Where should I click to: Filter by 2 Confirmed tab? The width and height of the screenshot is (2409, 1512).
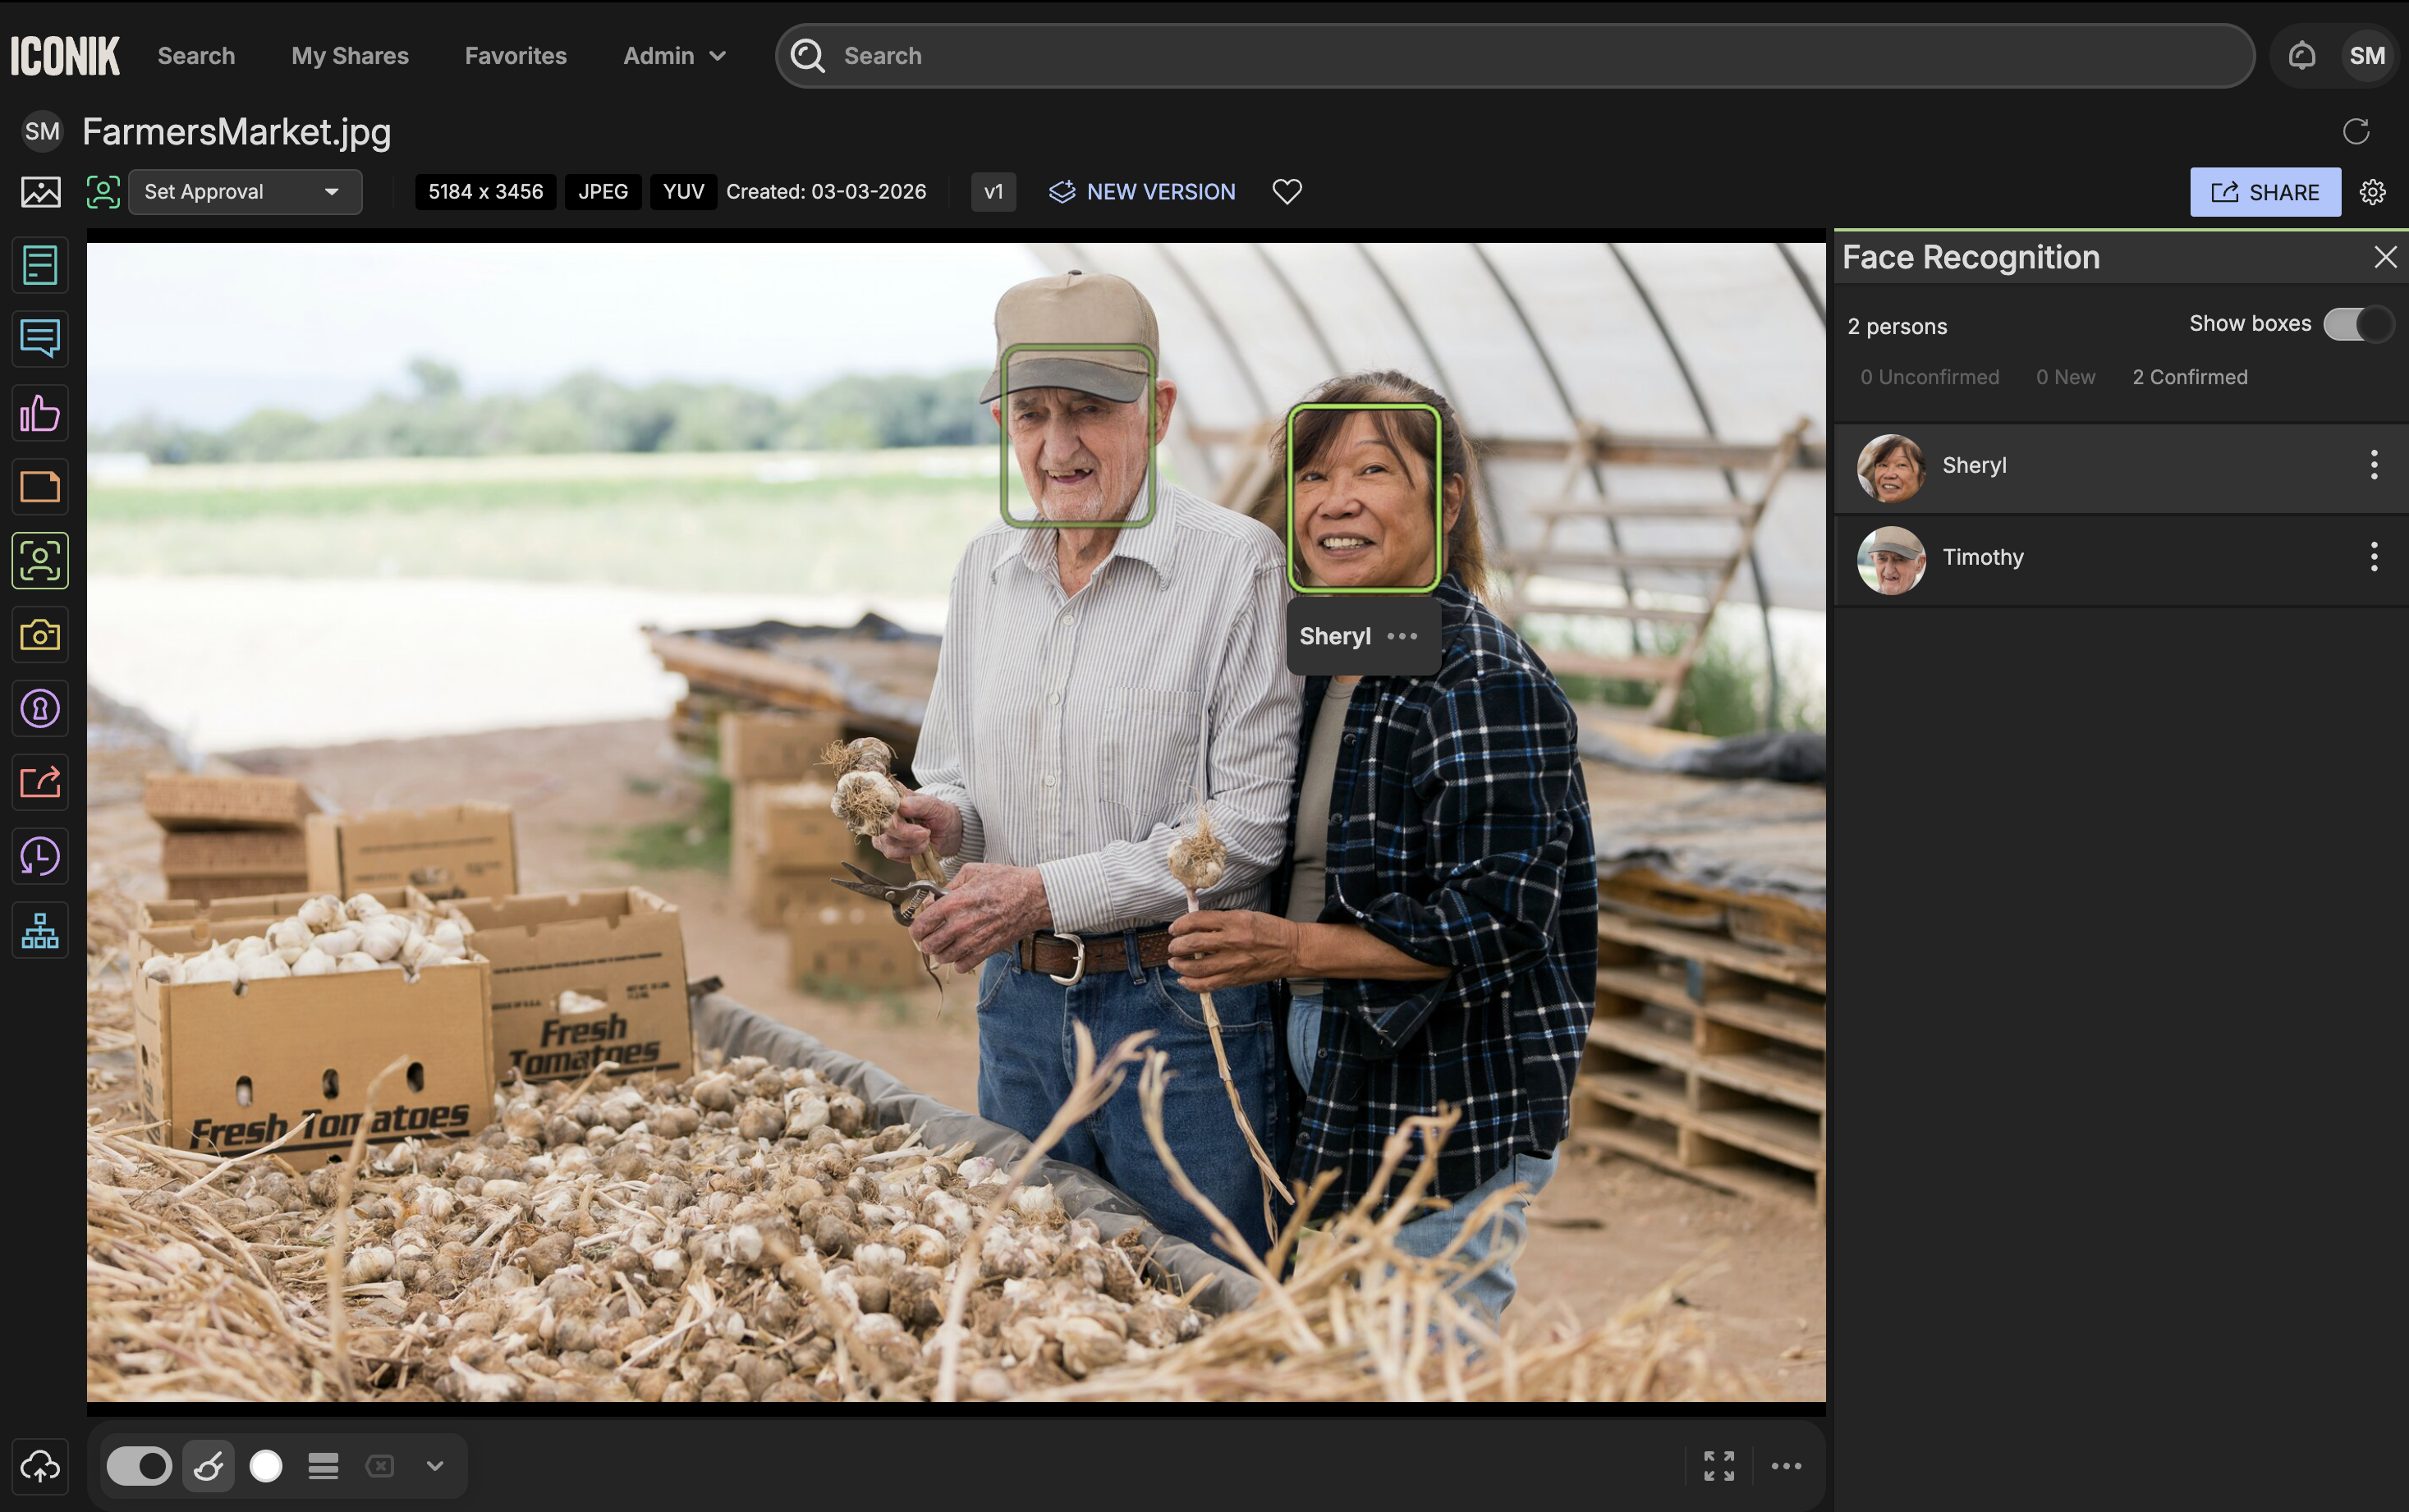2189,377
